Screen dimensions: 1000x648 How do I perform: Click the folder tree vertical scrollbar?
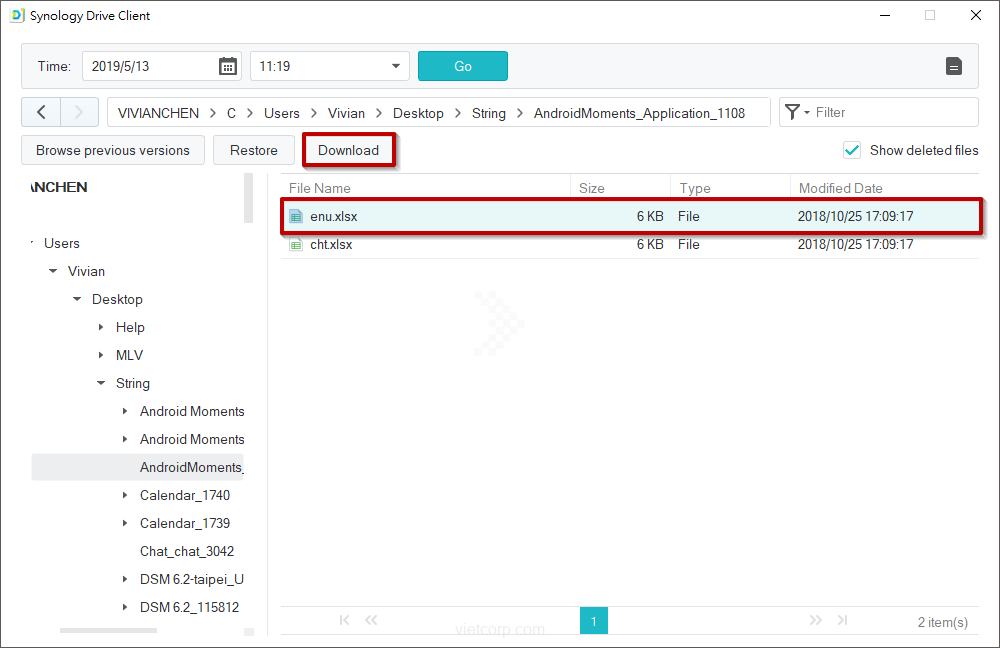249,198
